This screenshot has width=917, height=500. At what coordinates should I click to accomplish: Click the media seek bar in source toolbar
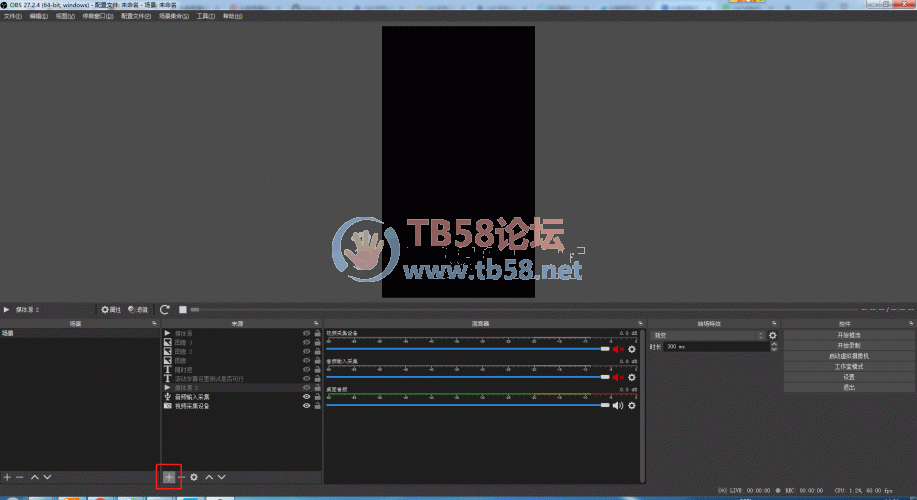[x=524, y=309]
